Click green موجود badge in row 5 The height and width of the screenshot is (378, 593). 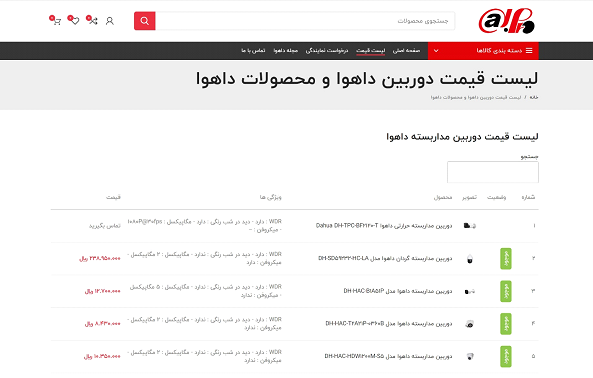point(506,356)
